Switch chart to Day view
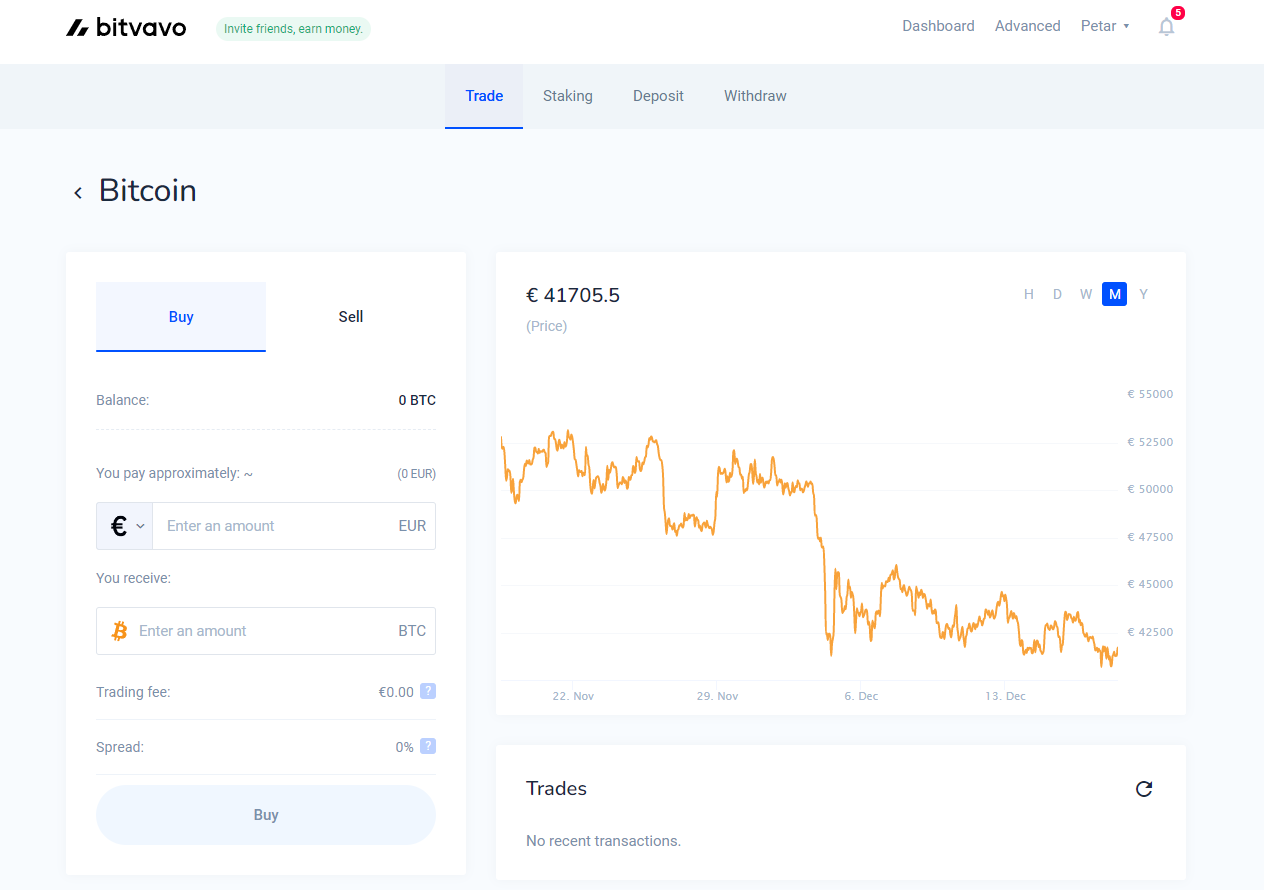This screenshot has width=1264, height=890. coord(1057,294)
